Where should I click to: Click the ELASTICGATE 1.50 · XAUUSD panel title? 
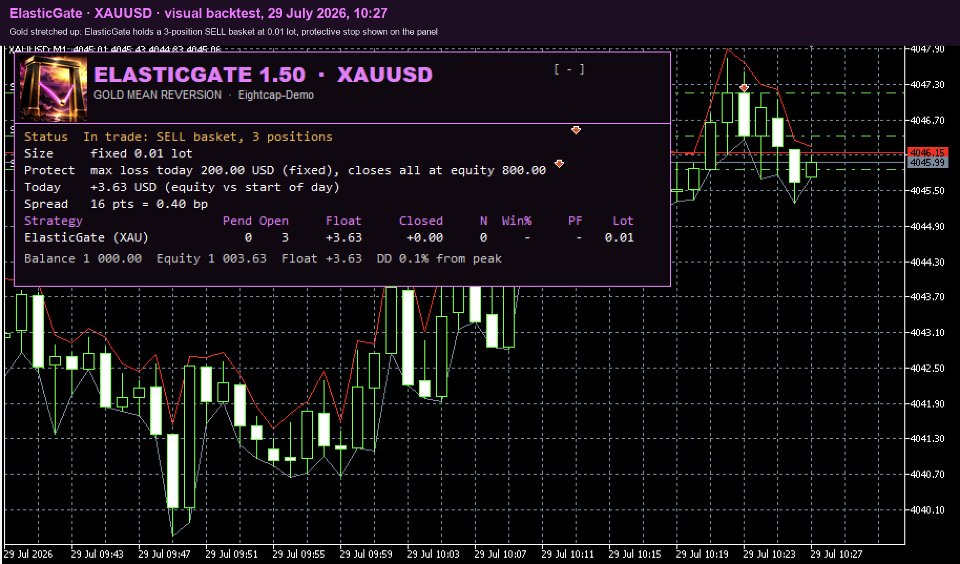[x=263, y=75]
